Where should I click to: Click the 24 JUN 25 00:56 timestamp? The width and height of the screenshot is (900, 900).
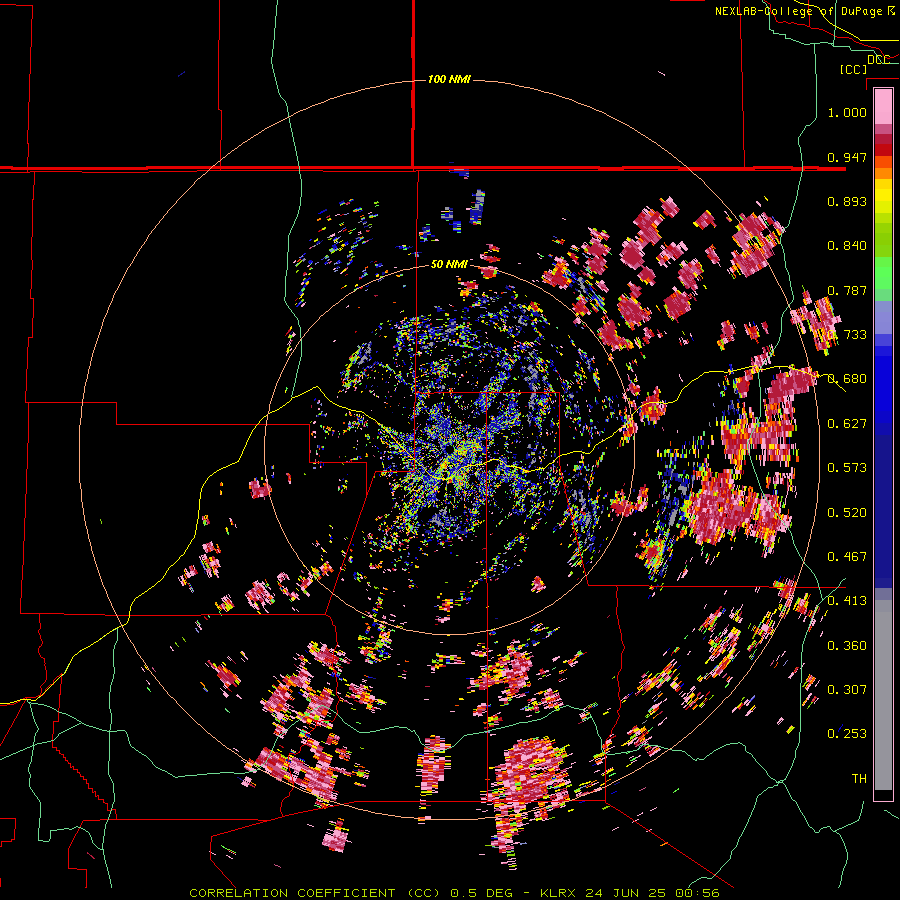point(652,893)
